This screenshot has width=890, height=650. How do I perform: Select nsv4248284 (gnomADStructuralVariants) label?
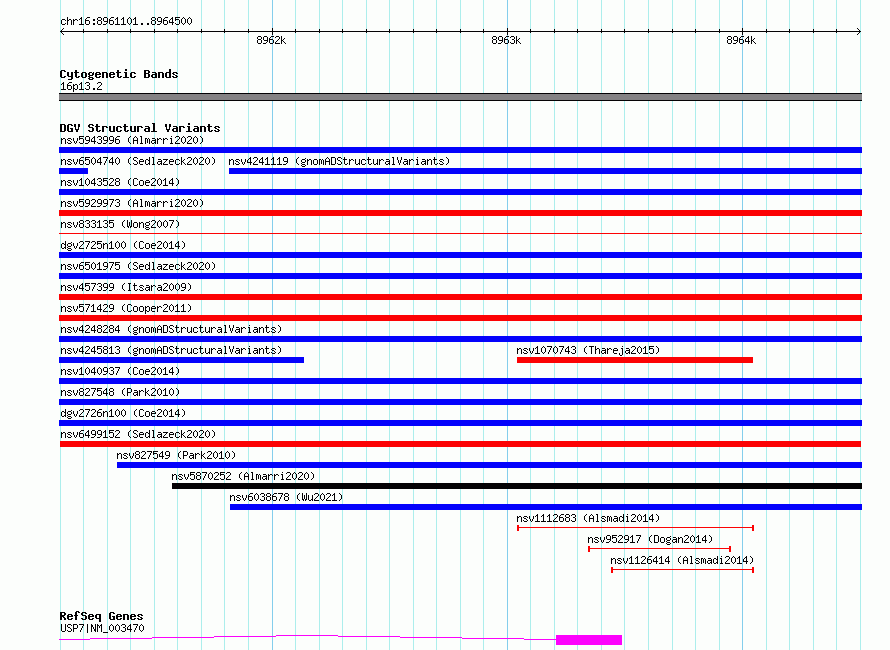(171, 329)
